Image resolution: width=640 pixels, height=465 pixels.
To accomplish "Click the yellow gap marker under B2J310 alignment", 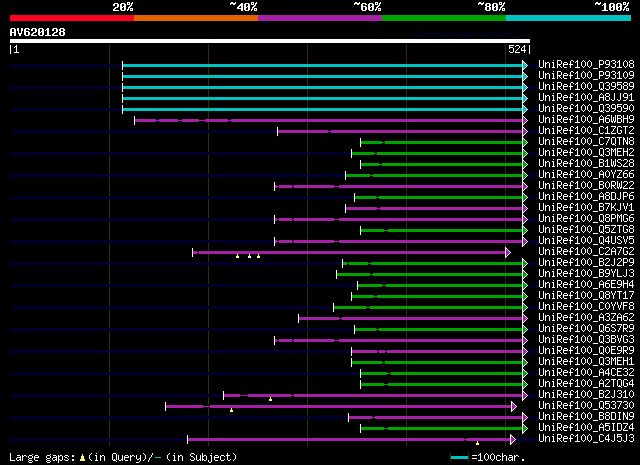I will tap(270, 399).
